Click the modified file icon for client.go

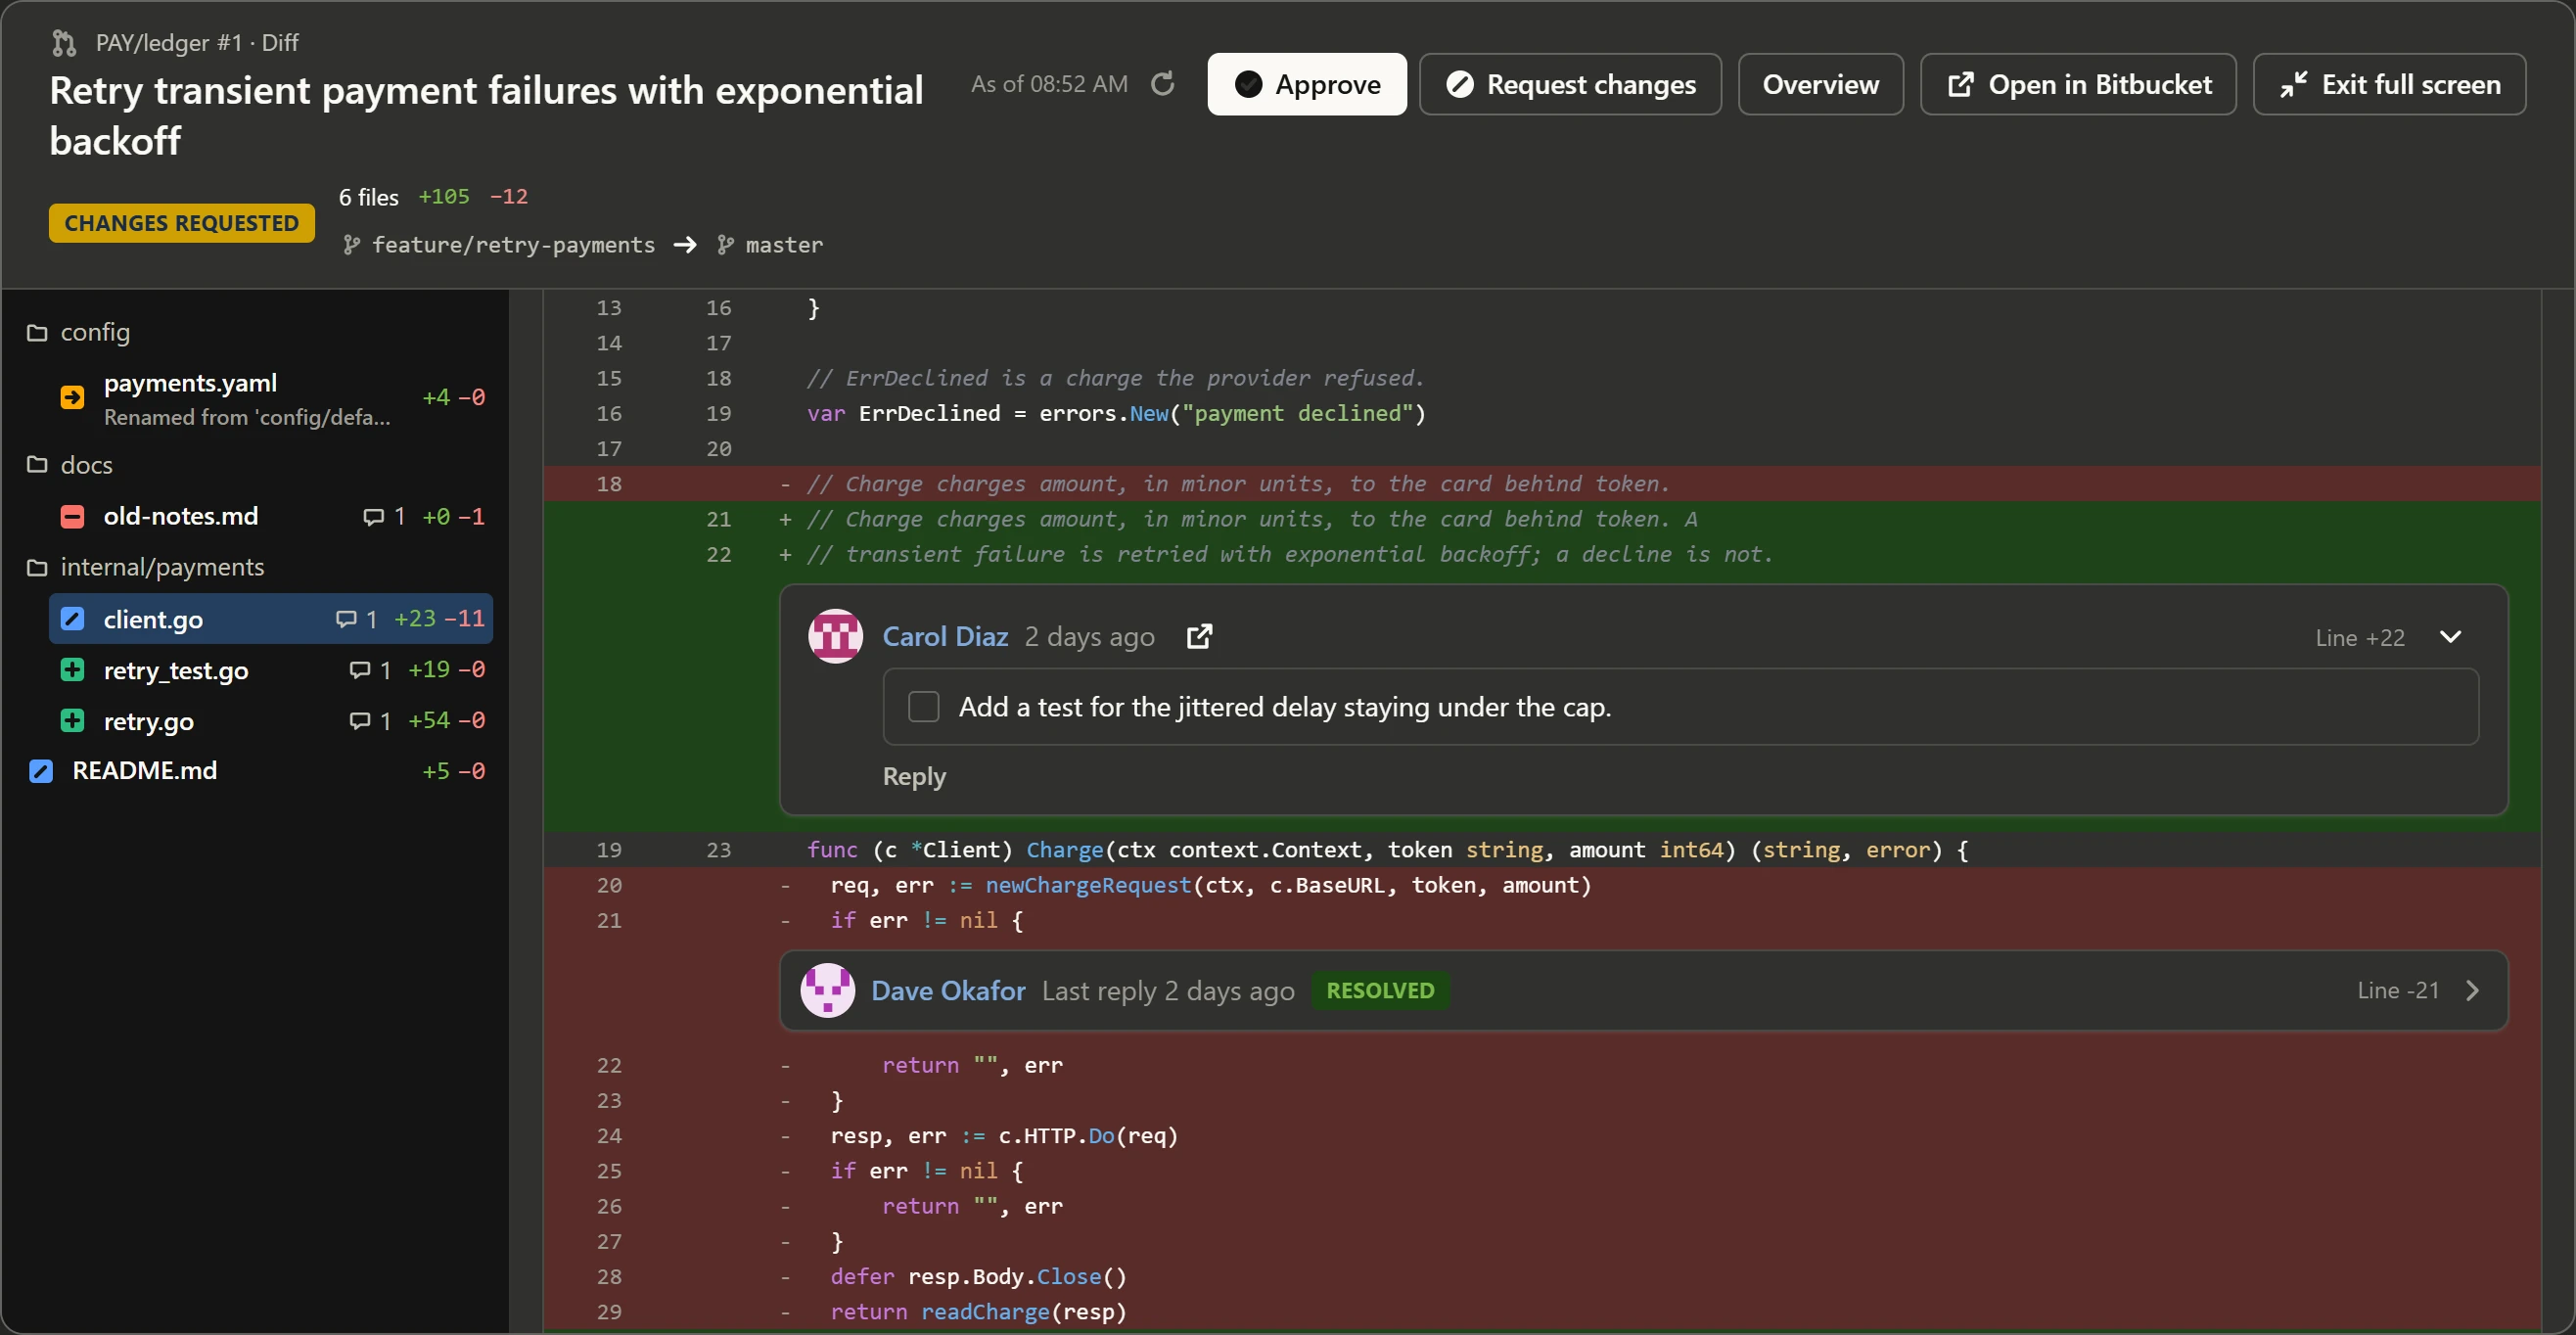tap(72, 619)
